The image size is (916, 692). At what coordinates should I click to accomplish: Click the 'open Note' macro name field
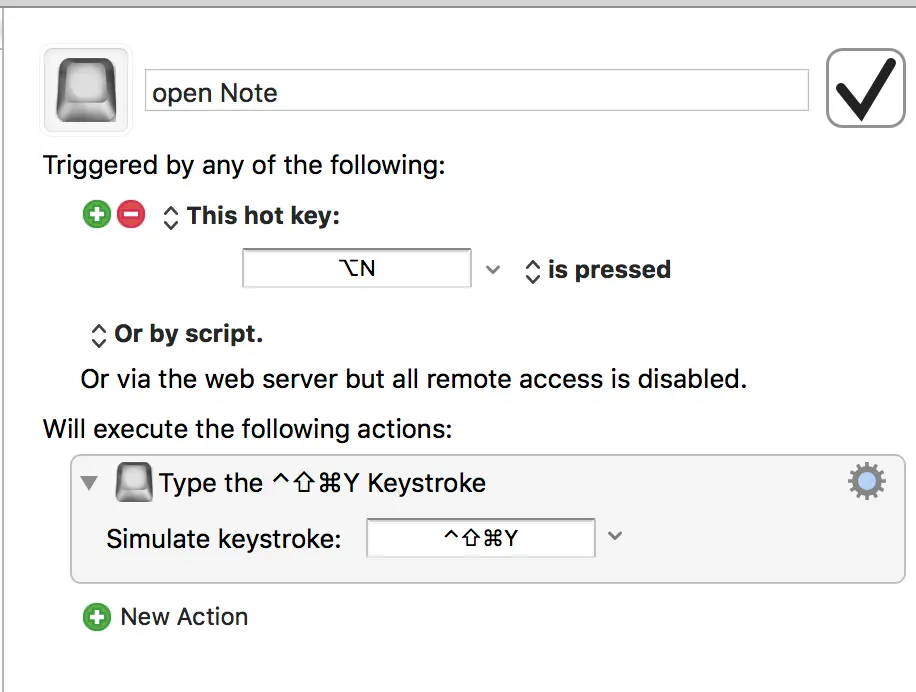(476, 91)
